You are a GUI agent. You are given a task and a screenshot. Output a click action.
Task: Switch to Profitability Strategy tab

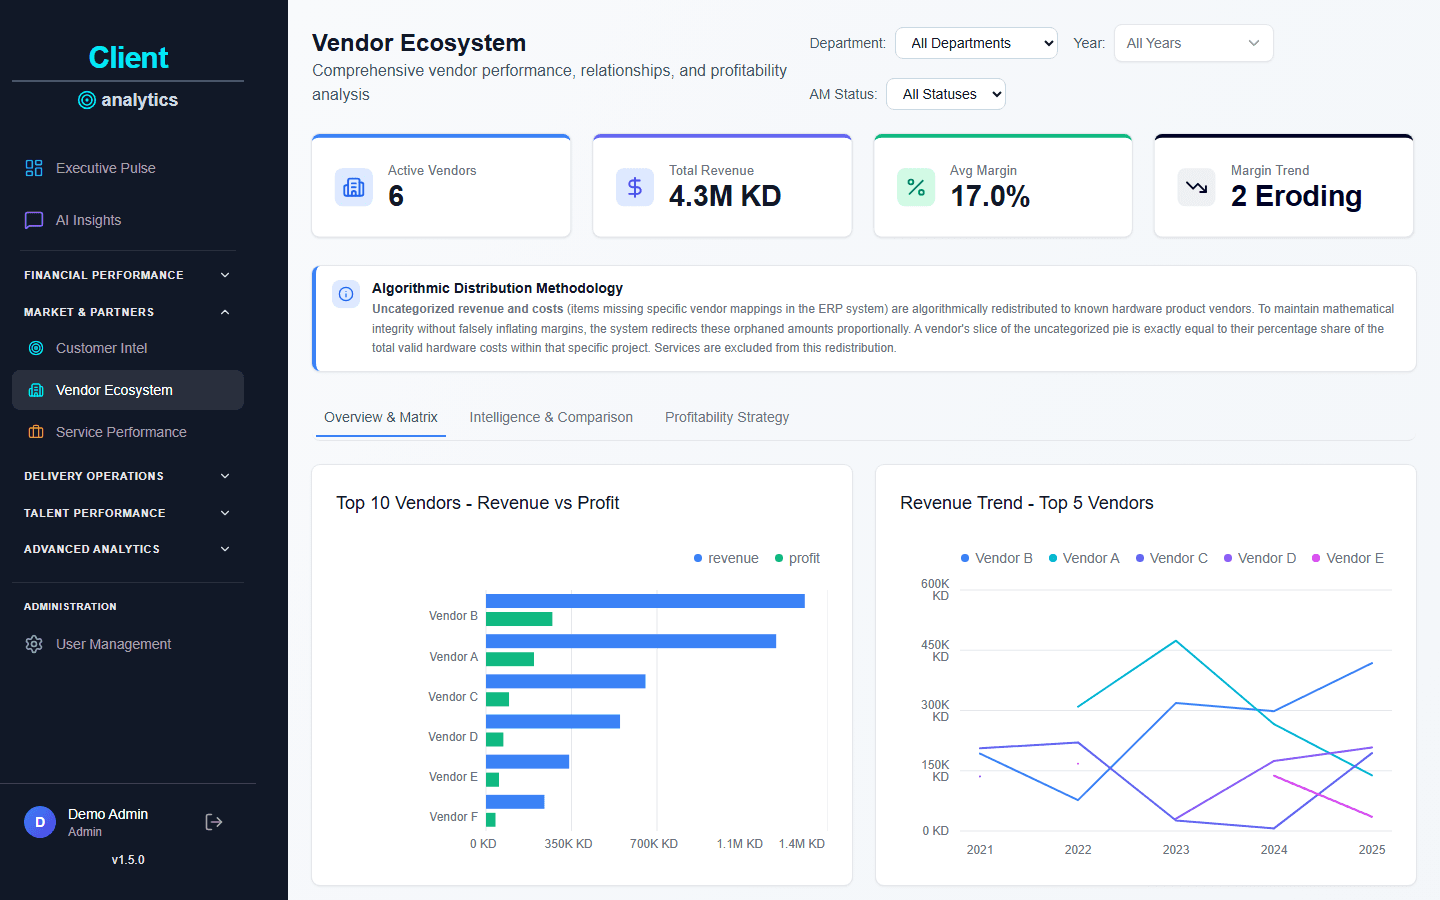[727, 417]
